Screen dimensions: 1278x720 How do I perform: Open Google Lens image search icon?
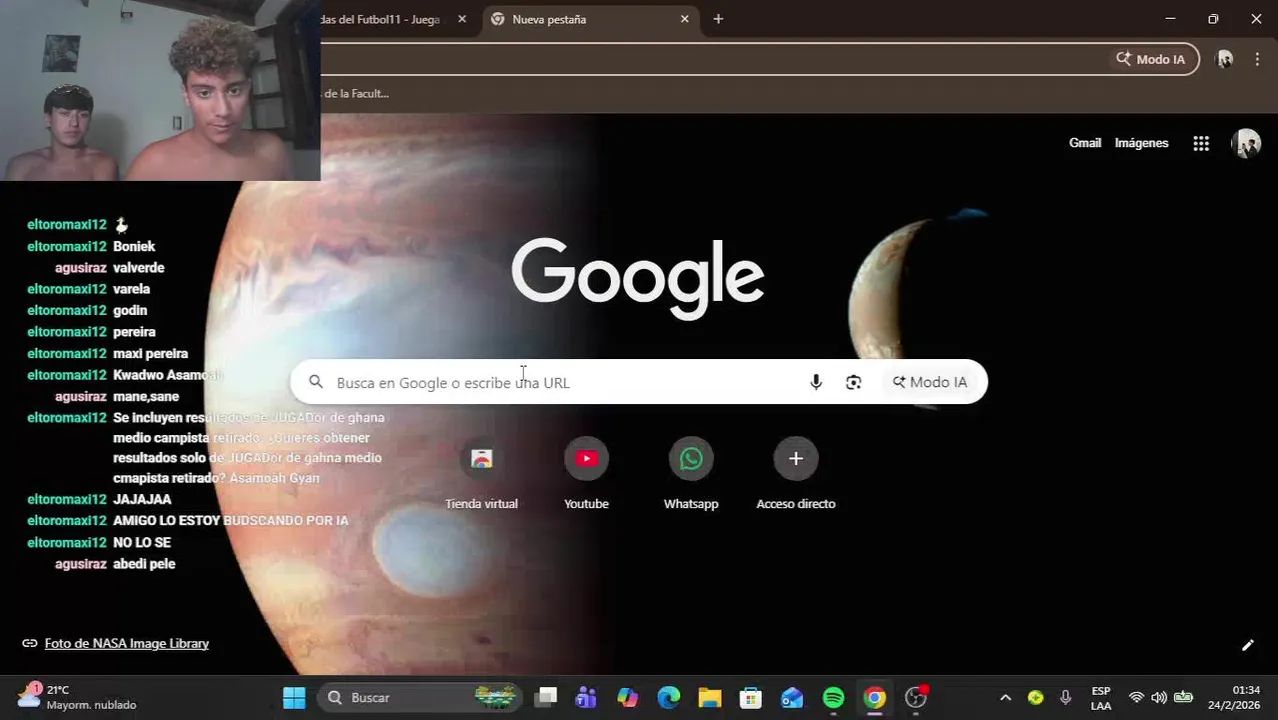(x=853, y=382)
